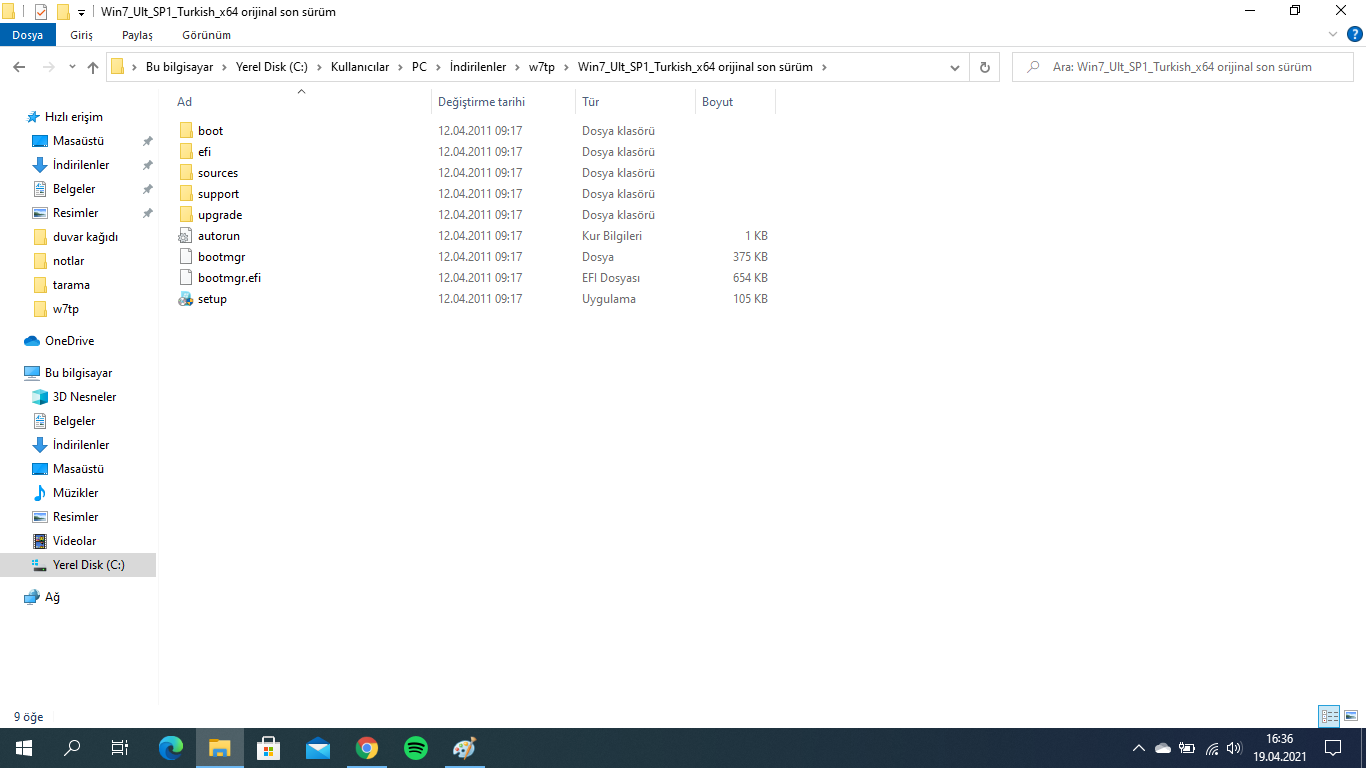Open the Paint app on taskbar
This screenshot has width=1366, height=768.
(465, 748)
